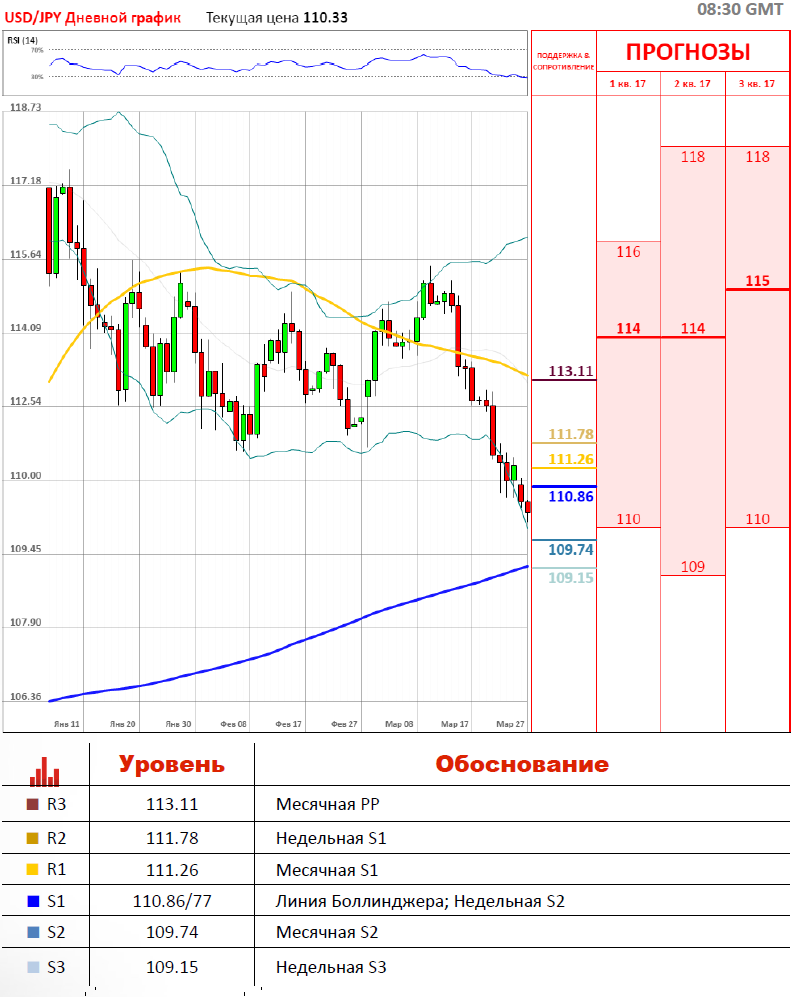
Task: Click the "Уровень" table column header
Action: click(x=172, y=765)
